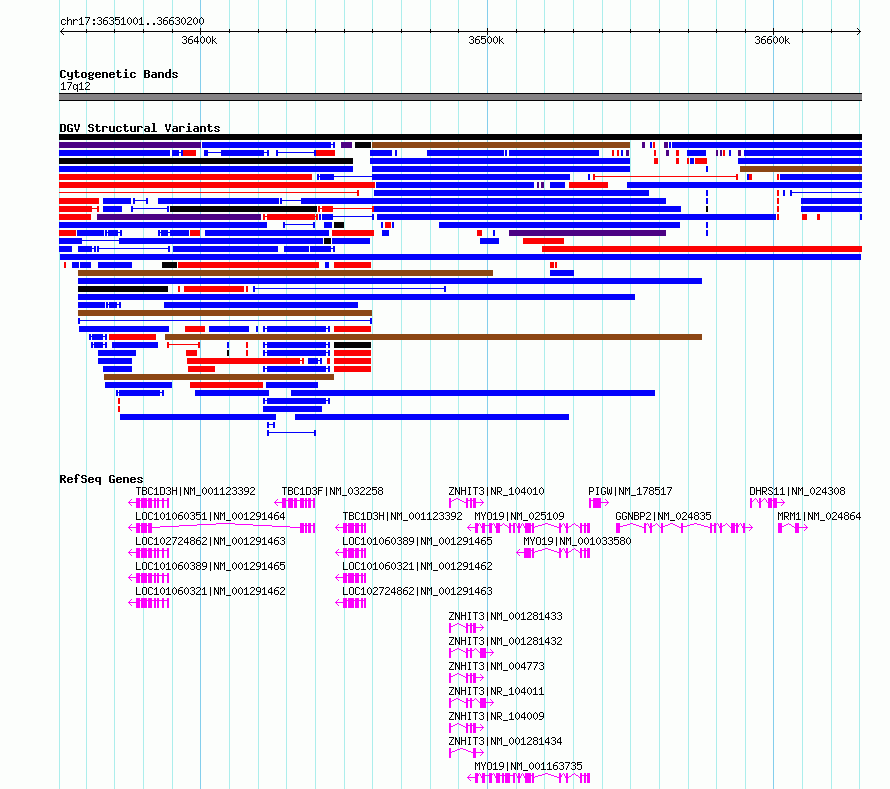Click the 36600k ruler tick label
Viewport: 890px width, 789px height.
pos(772,40)
